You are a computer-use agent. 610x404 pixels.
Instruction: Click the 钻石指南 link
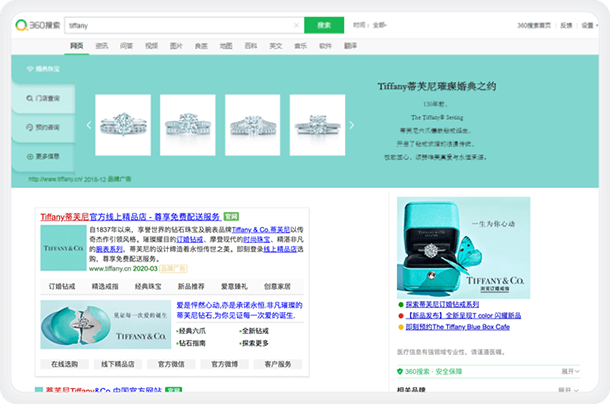pos(191,343)
